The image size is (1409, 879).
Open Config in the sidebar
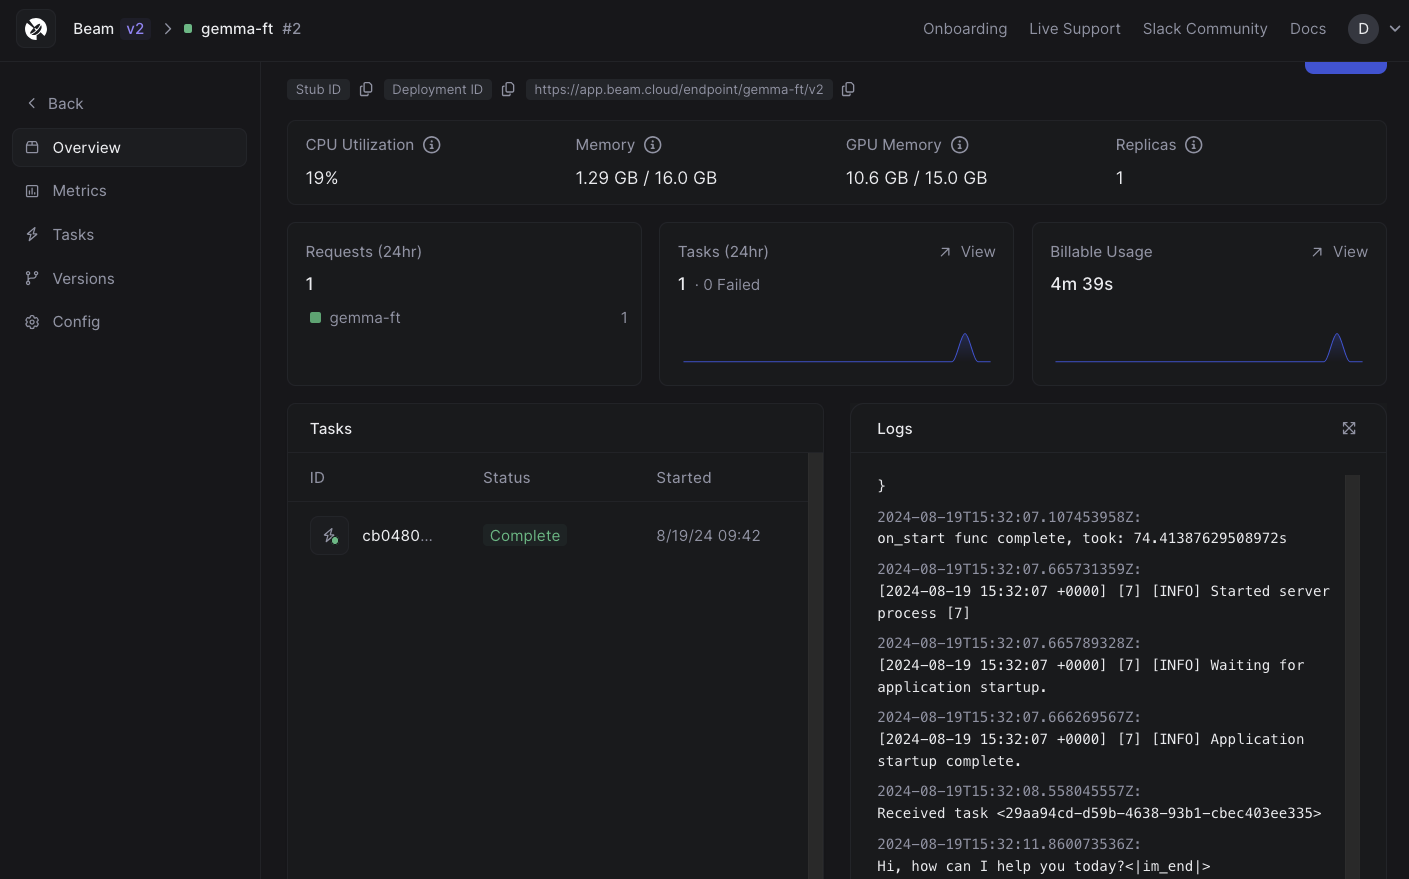click(76, 322)
